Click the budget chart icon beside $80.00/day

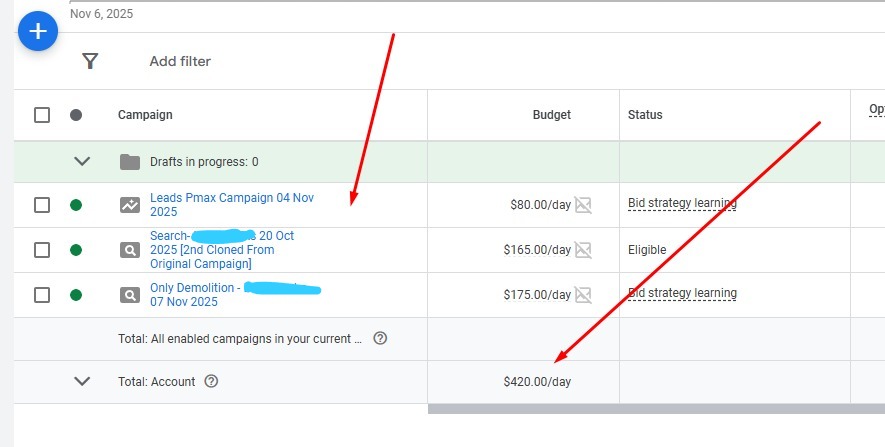[583, 205]
